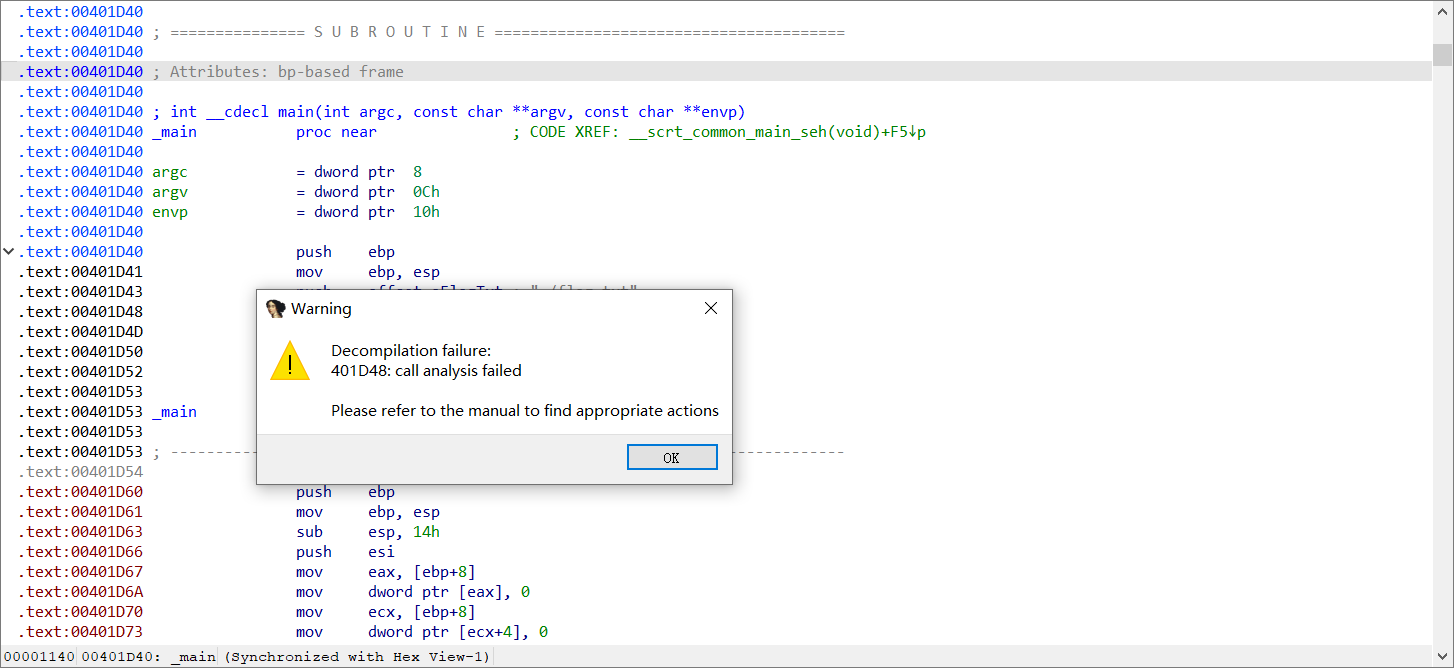1454x668 pixels.
Task: Click the yellow warning triangle icon
Action: click(290, 360)
